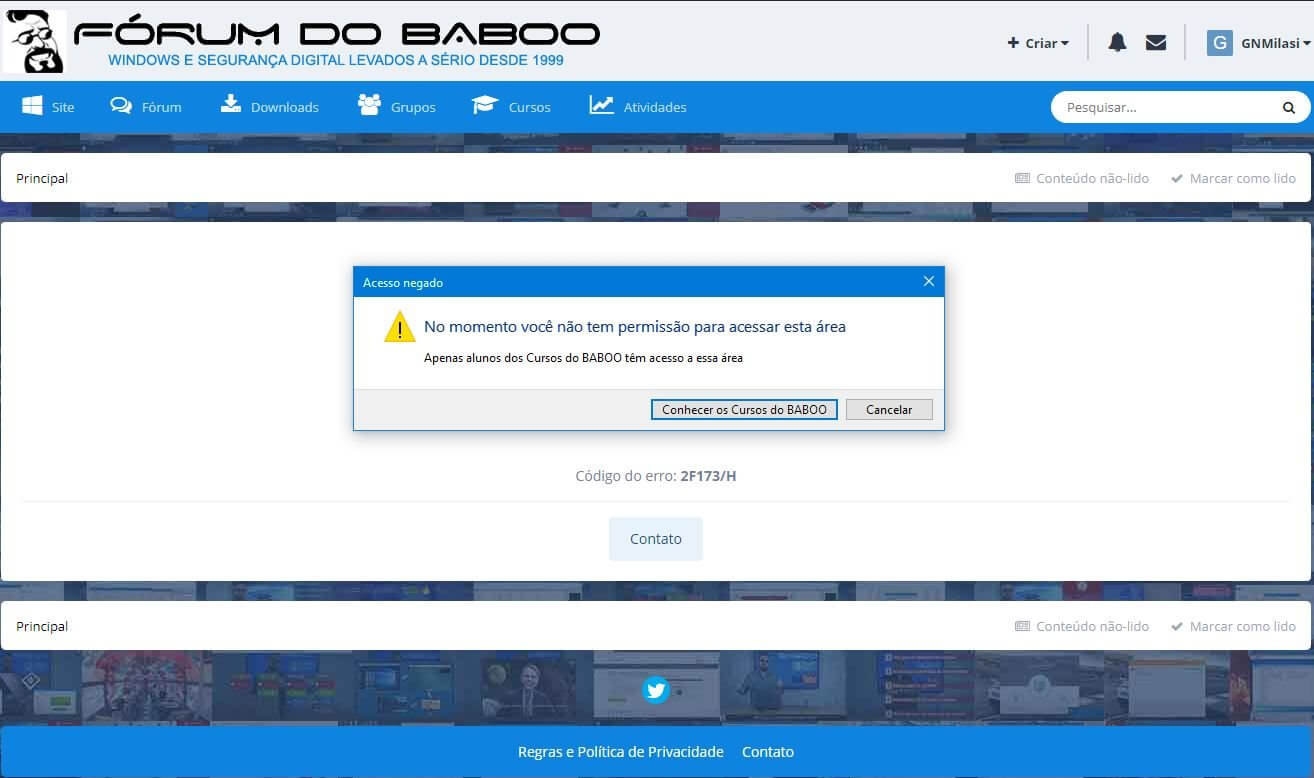Expand the Criar dropdown
This screenshot has height=778, width=1314.
[1038, 43]
